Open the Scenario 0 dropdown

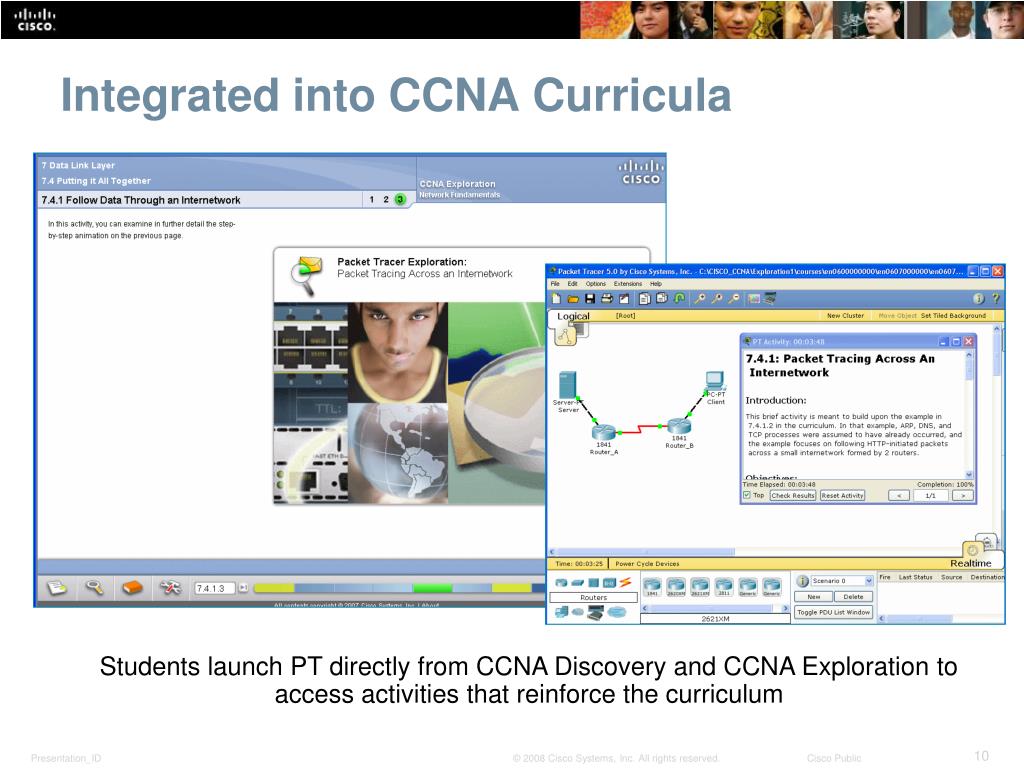coord(842,581)
